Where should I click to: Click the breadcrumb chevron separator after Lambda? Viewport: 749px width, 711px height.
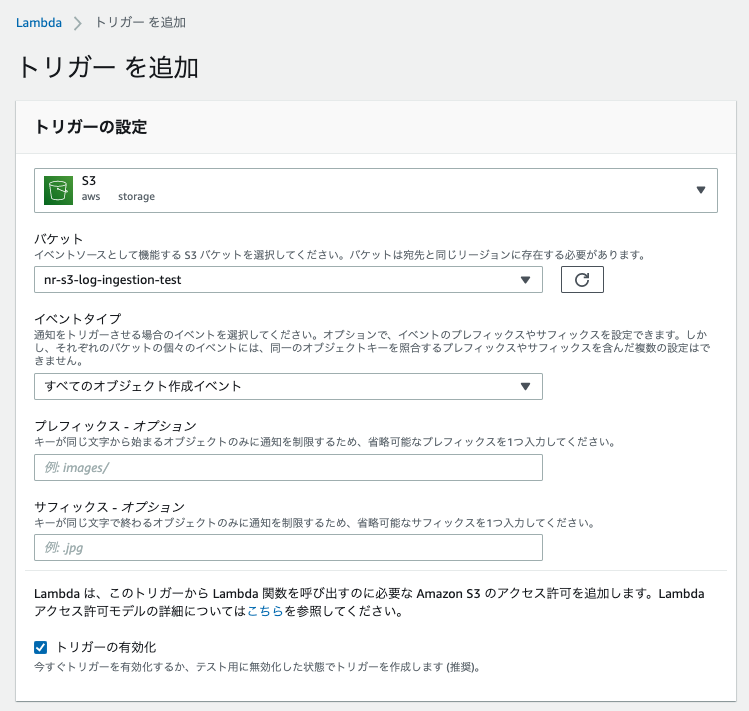[x=77, y=22]
